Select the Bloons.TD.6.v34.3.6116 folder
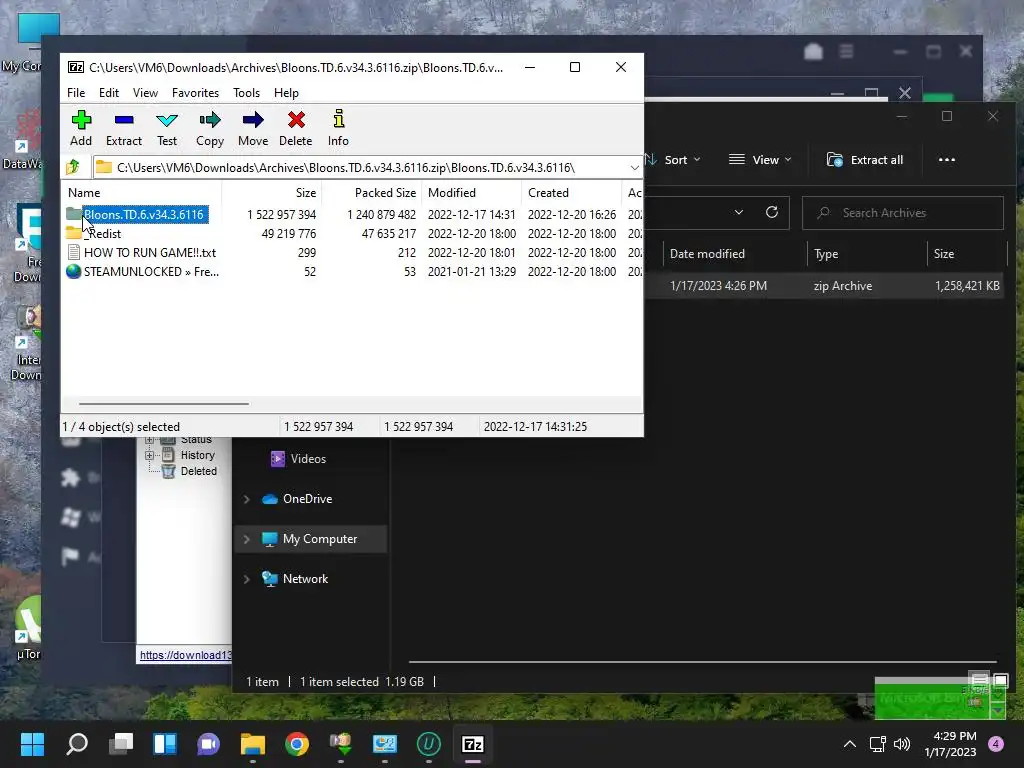 coord(144,214)
